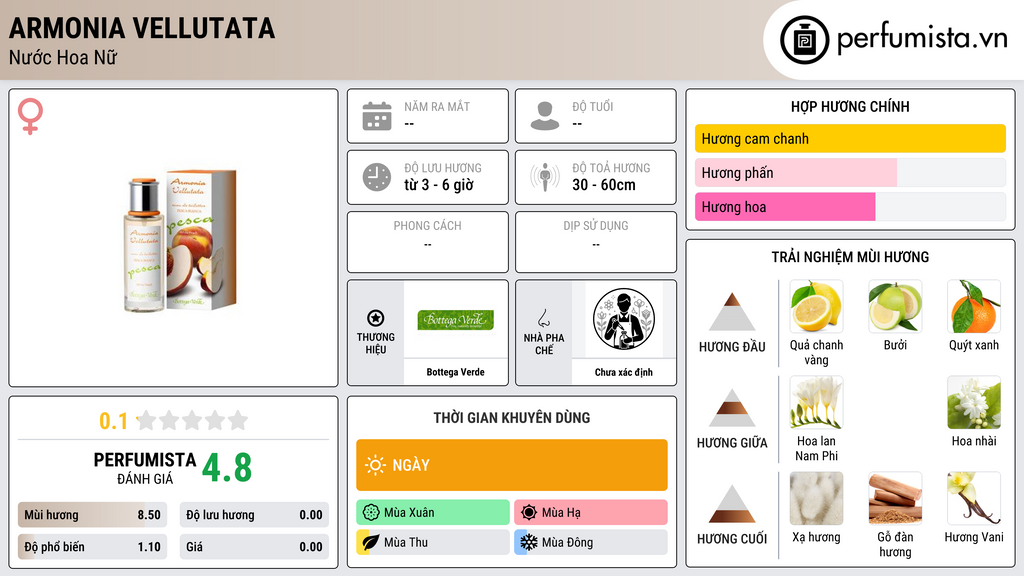
Task: Click the Hương cam chanh accord bar
Action: 850,138
